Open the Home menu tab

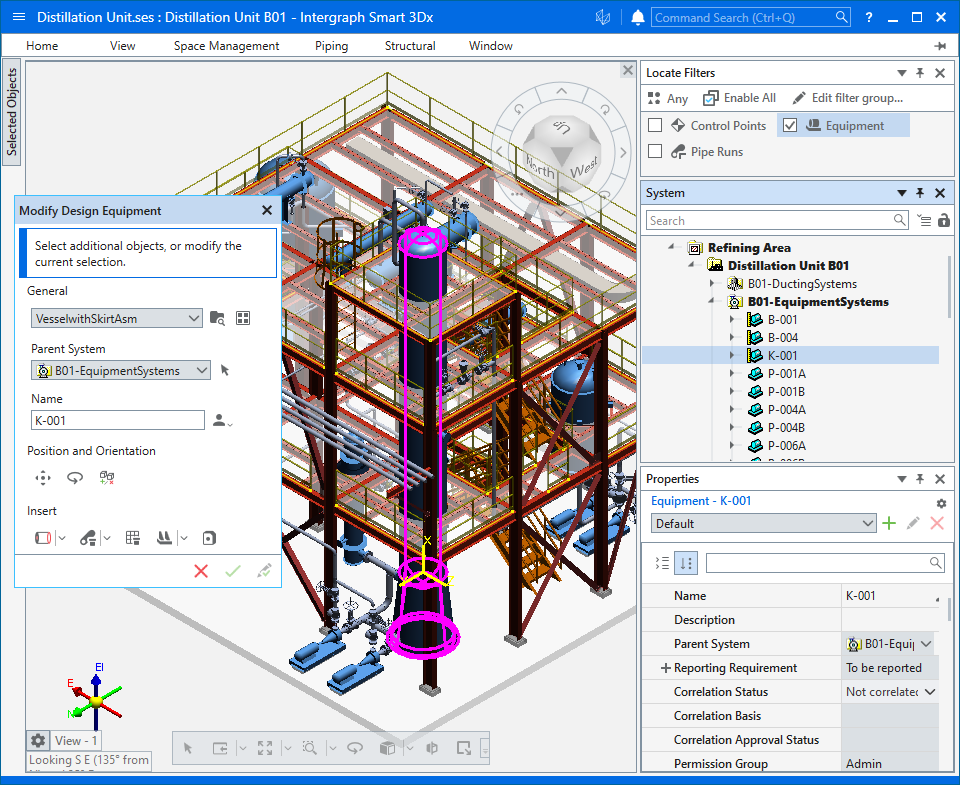pyautogui.click(x=42, y=46)
